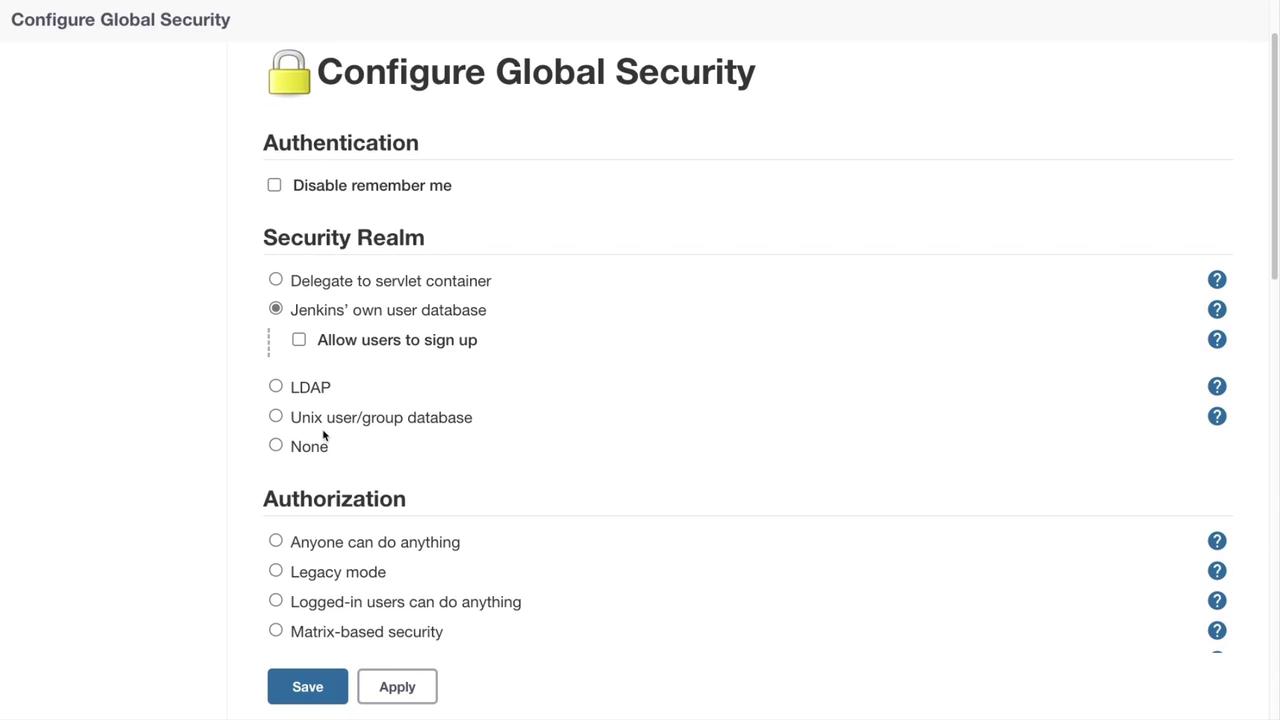The height and width of the screenshot is (720, 1280).
Task: Check Allow users to sign up
Action: tap(299, 339)
